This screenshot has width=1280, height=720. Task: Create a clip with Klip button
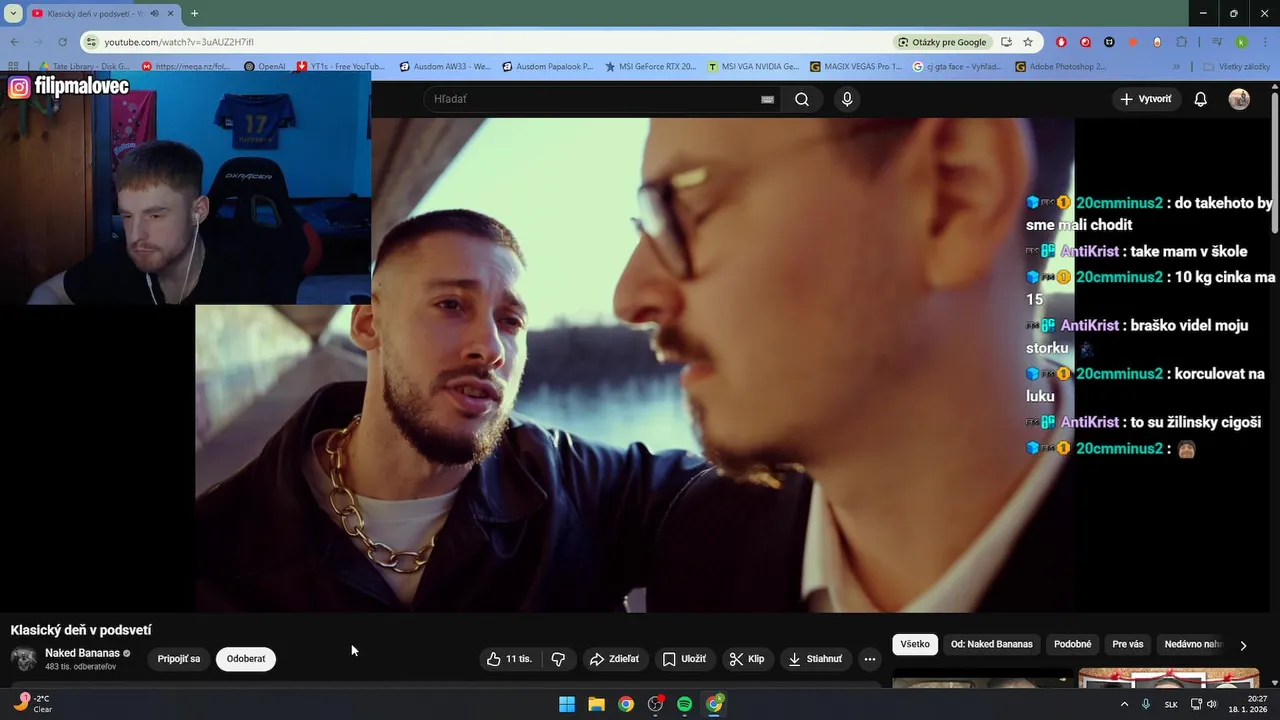tap(747, 659)
